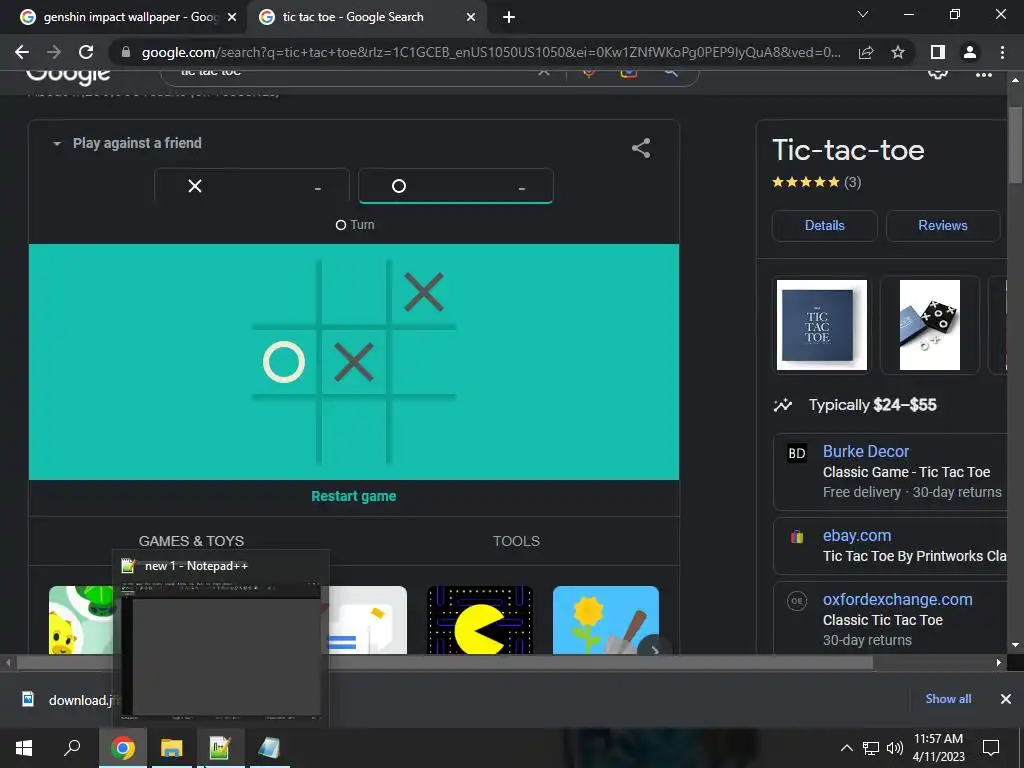The width and height of the screenshot is (1024, 768).
Task: Open the blue Tic Tac Toe book image
Action: point(822,325)
